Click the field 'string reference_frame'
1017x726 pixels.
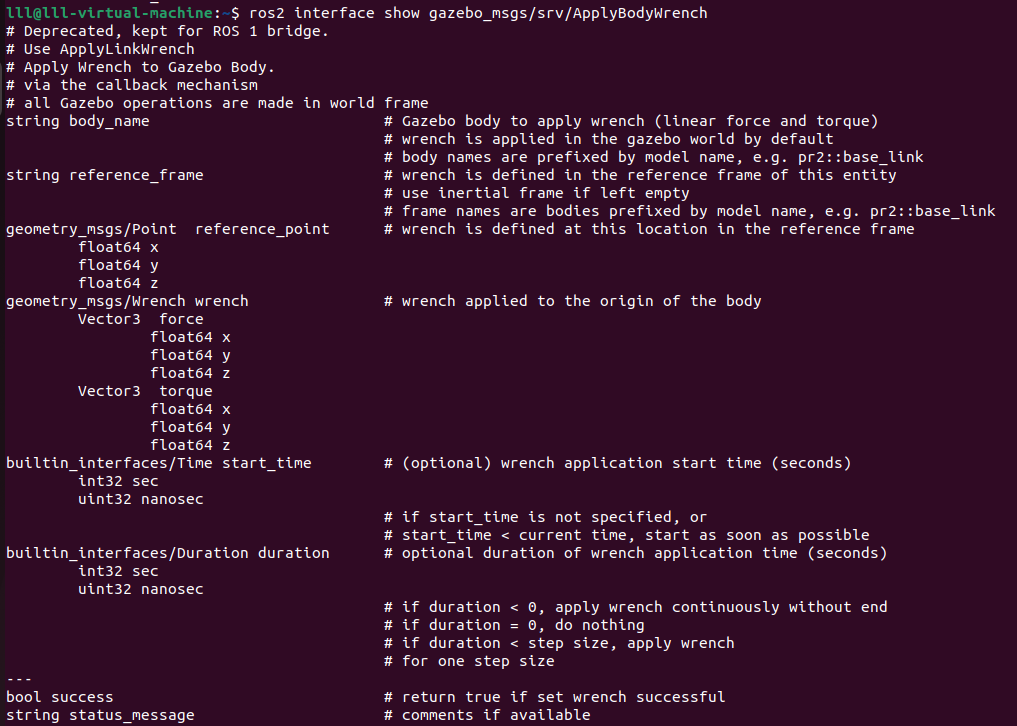click(104, 175)
